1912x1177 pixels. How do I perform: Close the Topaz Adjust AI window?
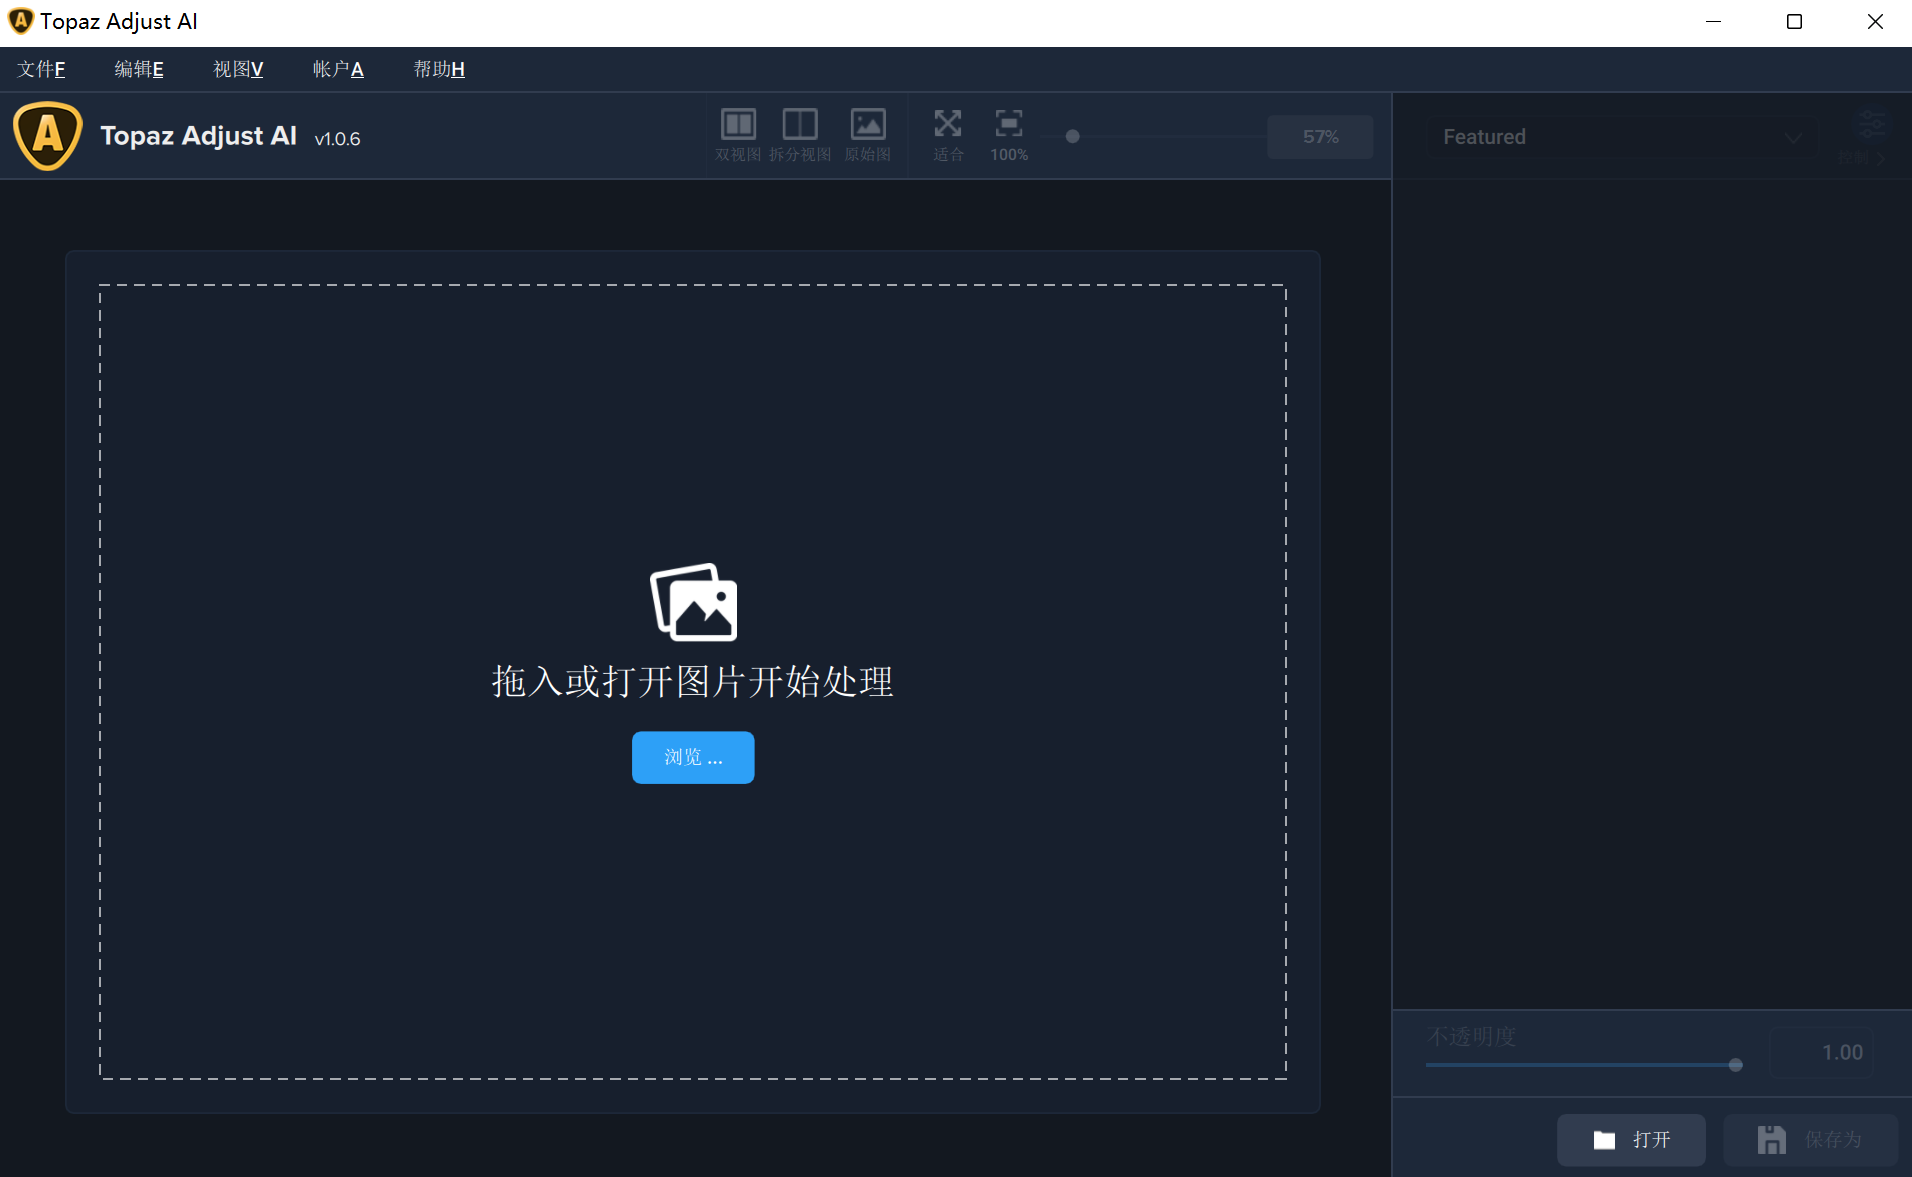(1875, 22)
